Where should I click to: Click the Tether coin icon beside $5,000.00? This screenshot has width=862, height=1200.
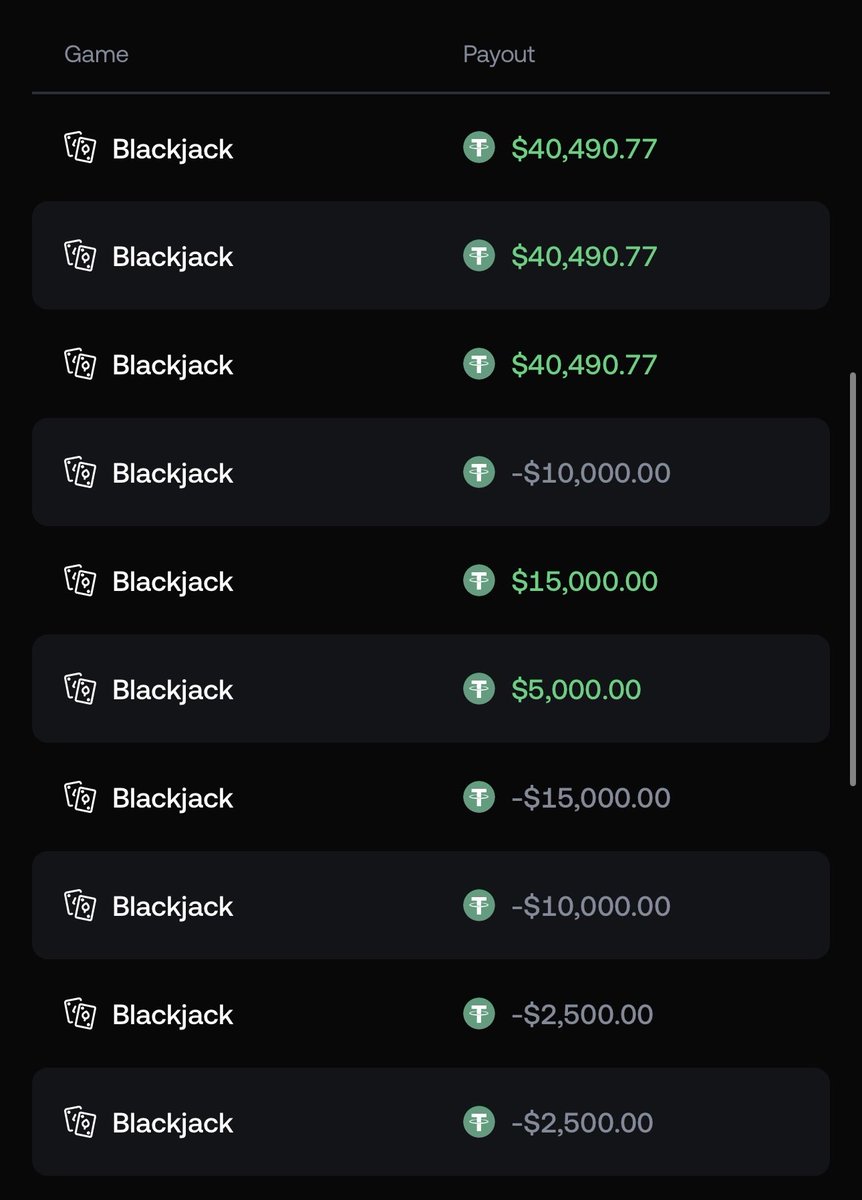click(479, 689)
